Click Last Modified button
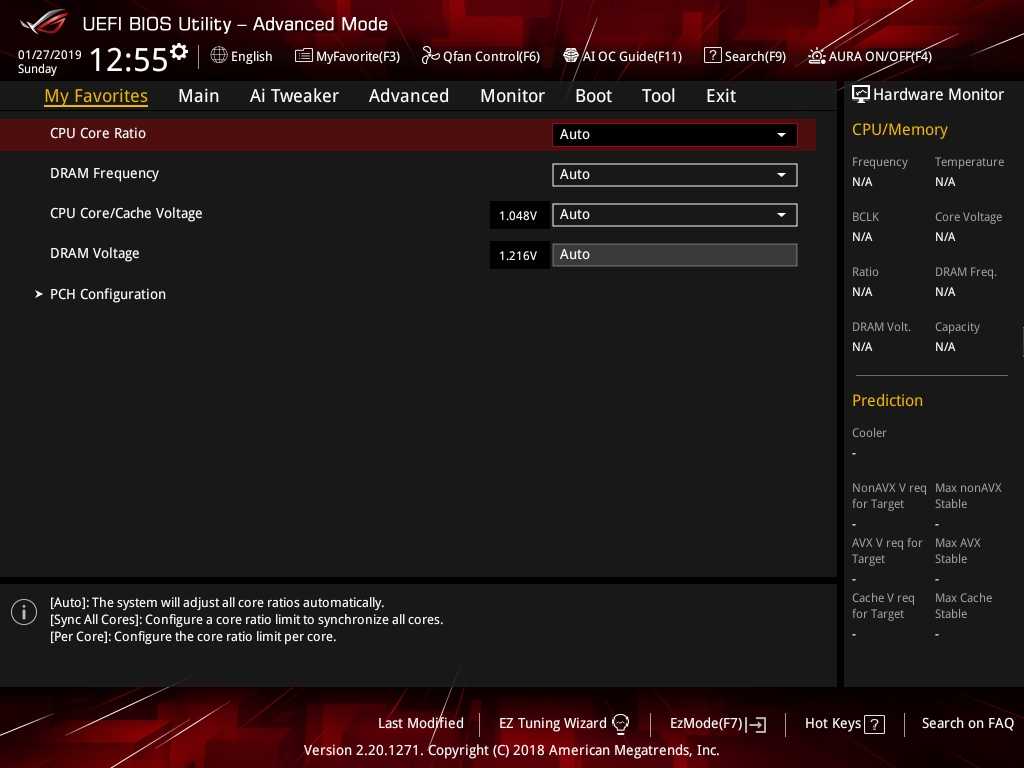 tap(420, 723)
